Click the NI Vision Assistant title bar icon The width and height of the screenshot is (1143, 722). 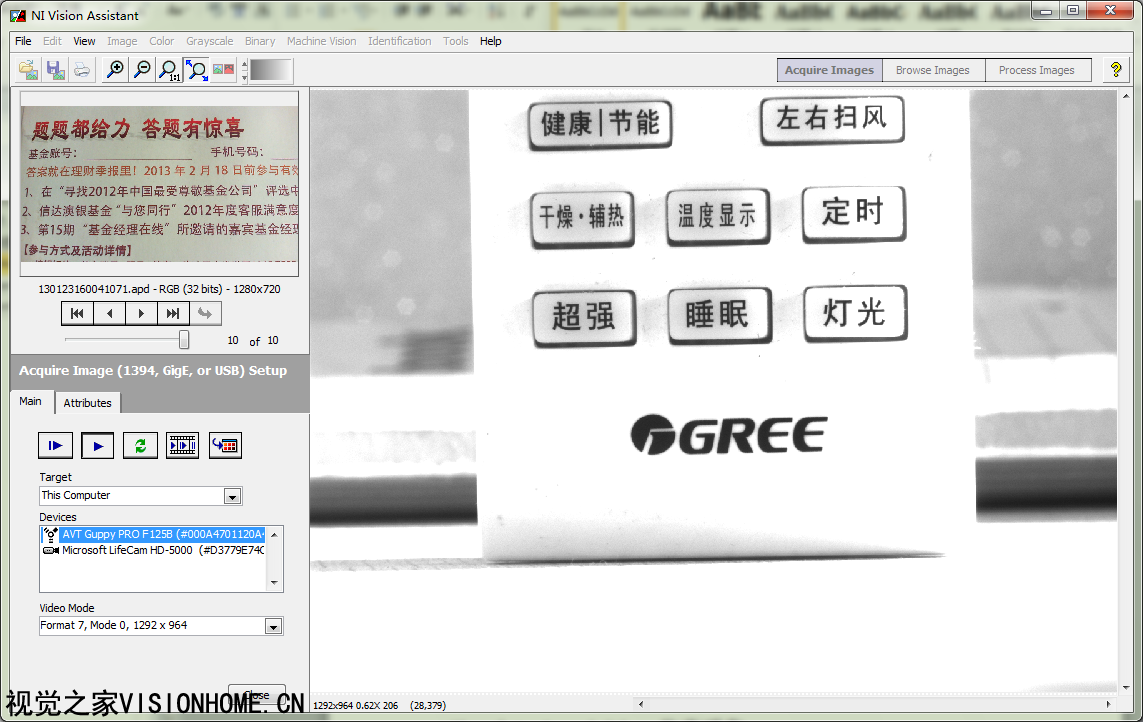click(18, 15)
